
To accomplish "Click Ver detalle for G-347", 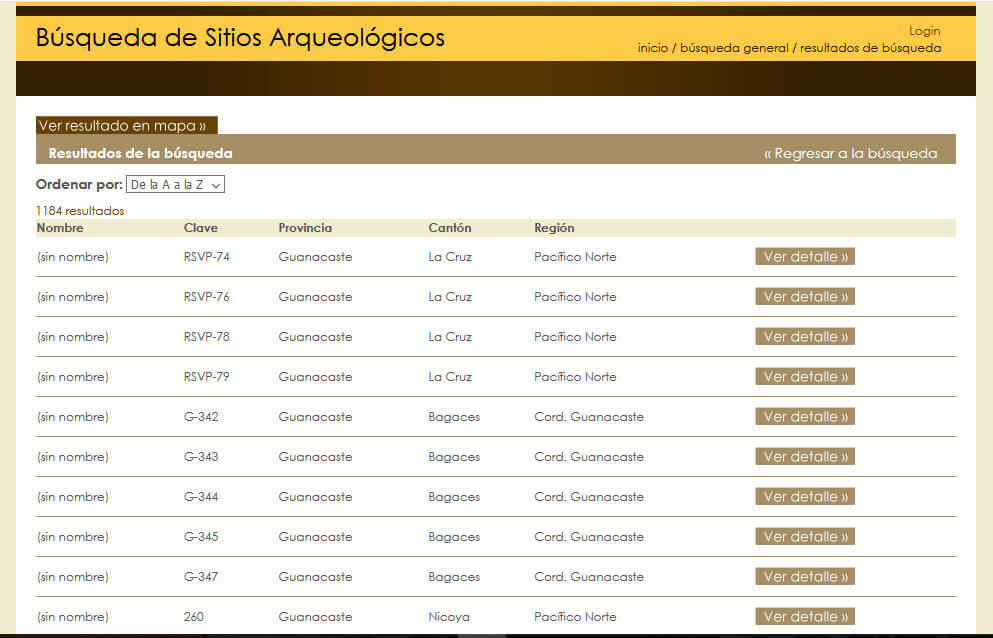I will (805, 576).
